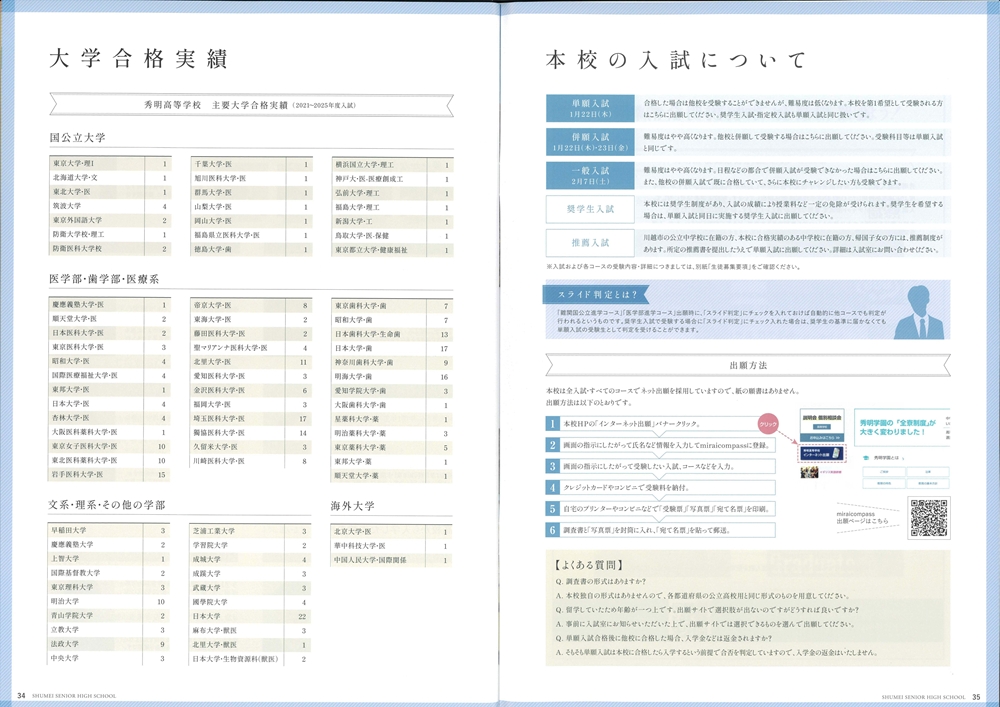The height and width of the screenshot is (707, 1000).
Task: Click the 防衛医科大学校 row
Action: tap(110, 249)
